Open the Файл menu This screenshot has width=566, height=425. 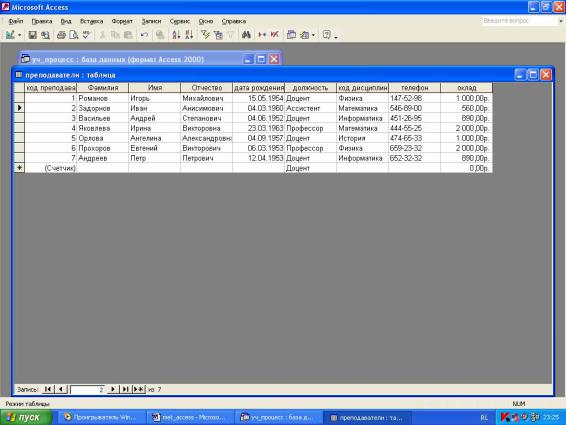click(x=16, y=21)
